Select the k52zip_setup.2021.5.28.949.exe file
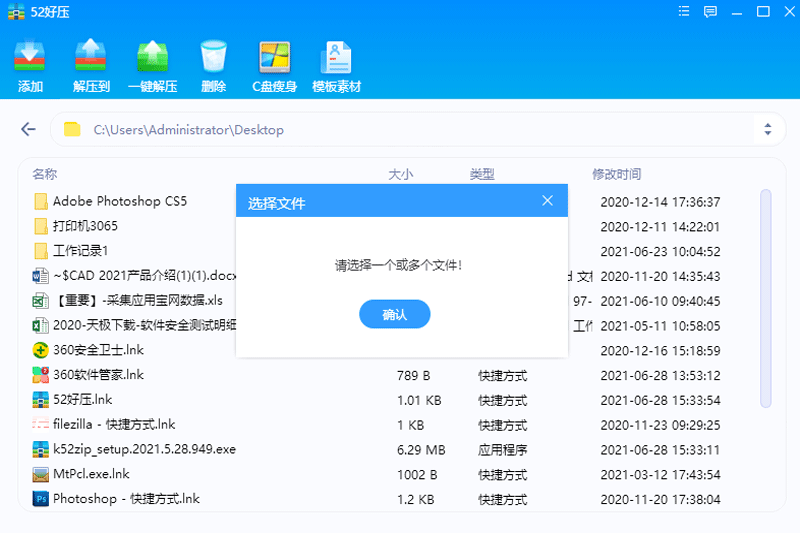The height and width of the screenshot is (533, 800). point(144,449)
